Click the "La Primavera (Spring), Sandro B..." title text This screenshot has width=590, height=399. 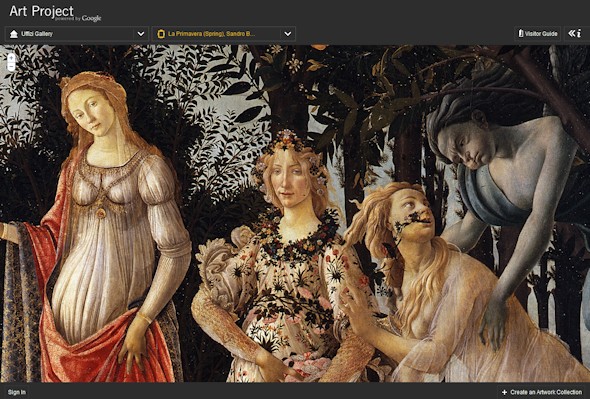[x=211, y=34]
